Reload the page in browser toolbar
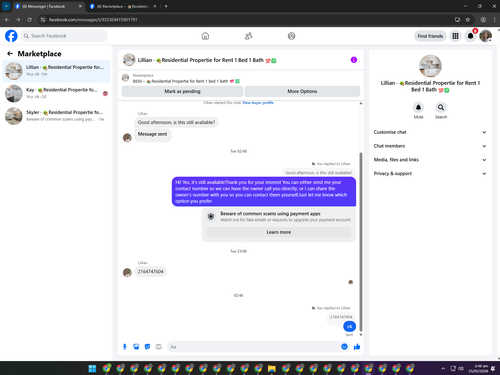The image size is (500, 375). [29, 20]
